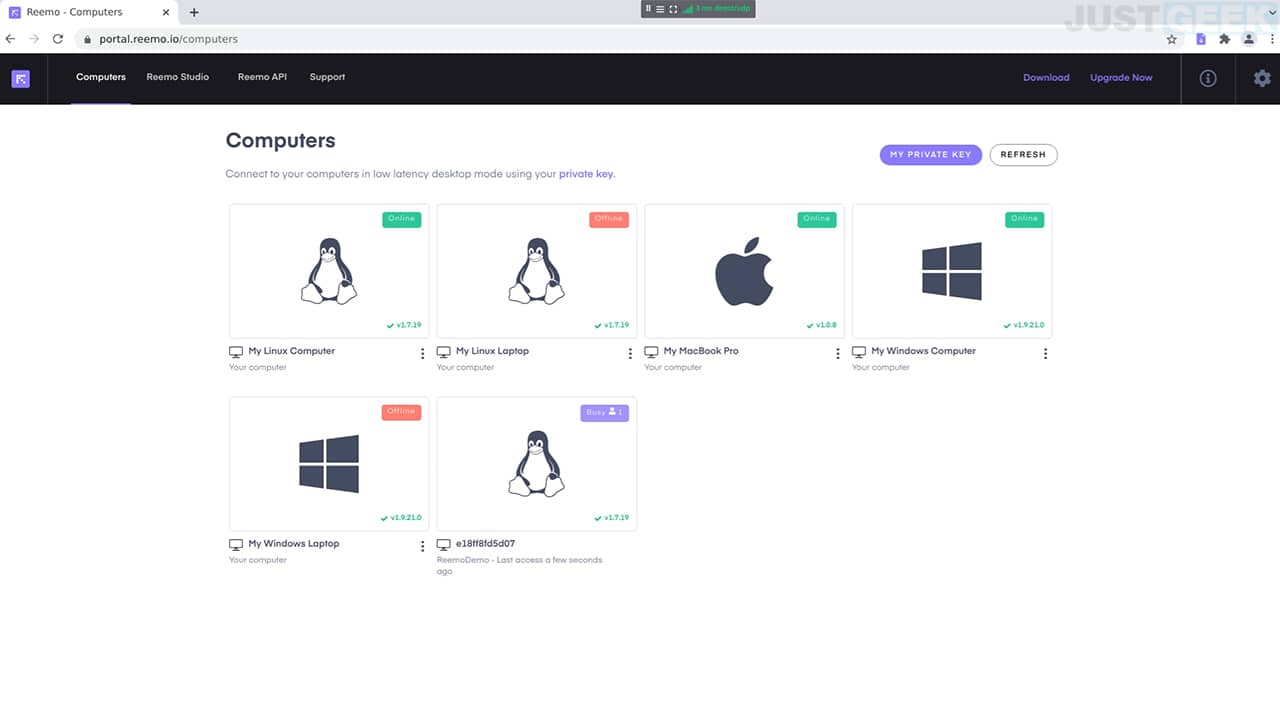This screenshot has width=1280, height=720.
Task: Click the REFRESH button
Action: coord(1023,155)
